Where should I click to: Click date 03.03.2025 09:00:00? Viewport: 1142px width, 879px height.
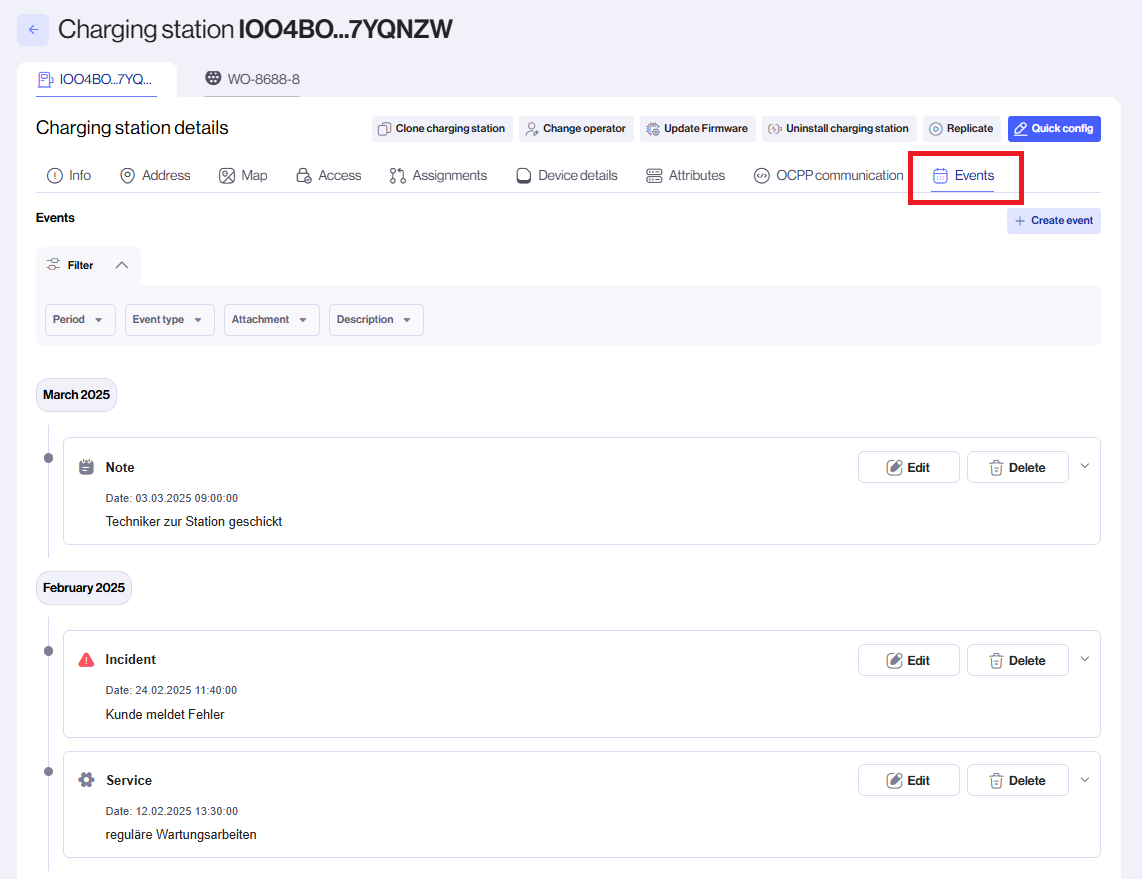coord(186,498)
